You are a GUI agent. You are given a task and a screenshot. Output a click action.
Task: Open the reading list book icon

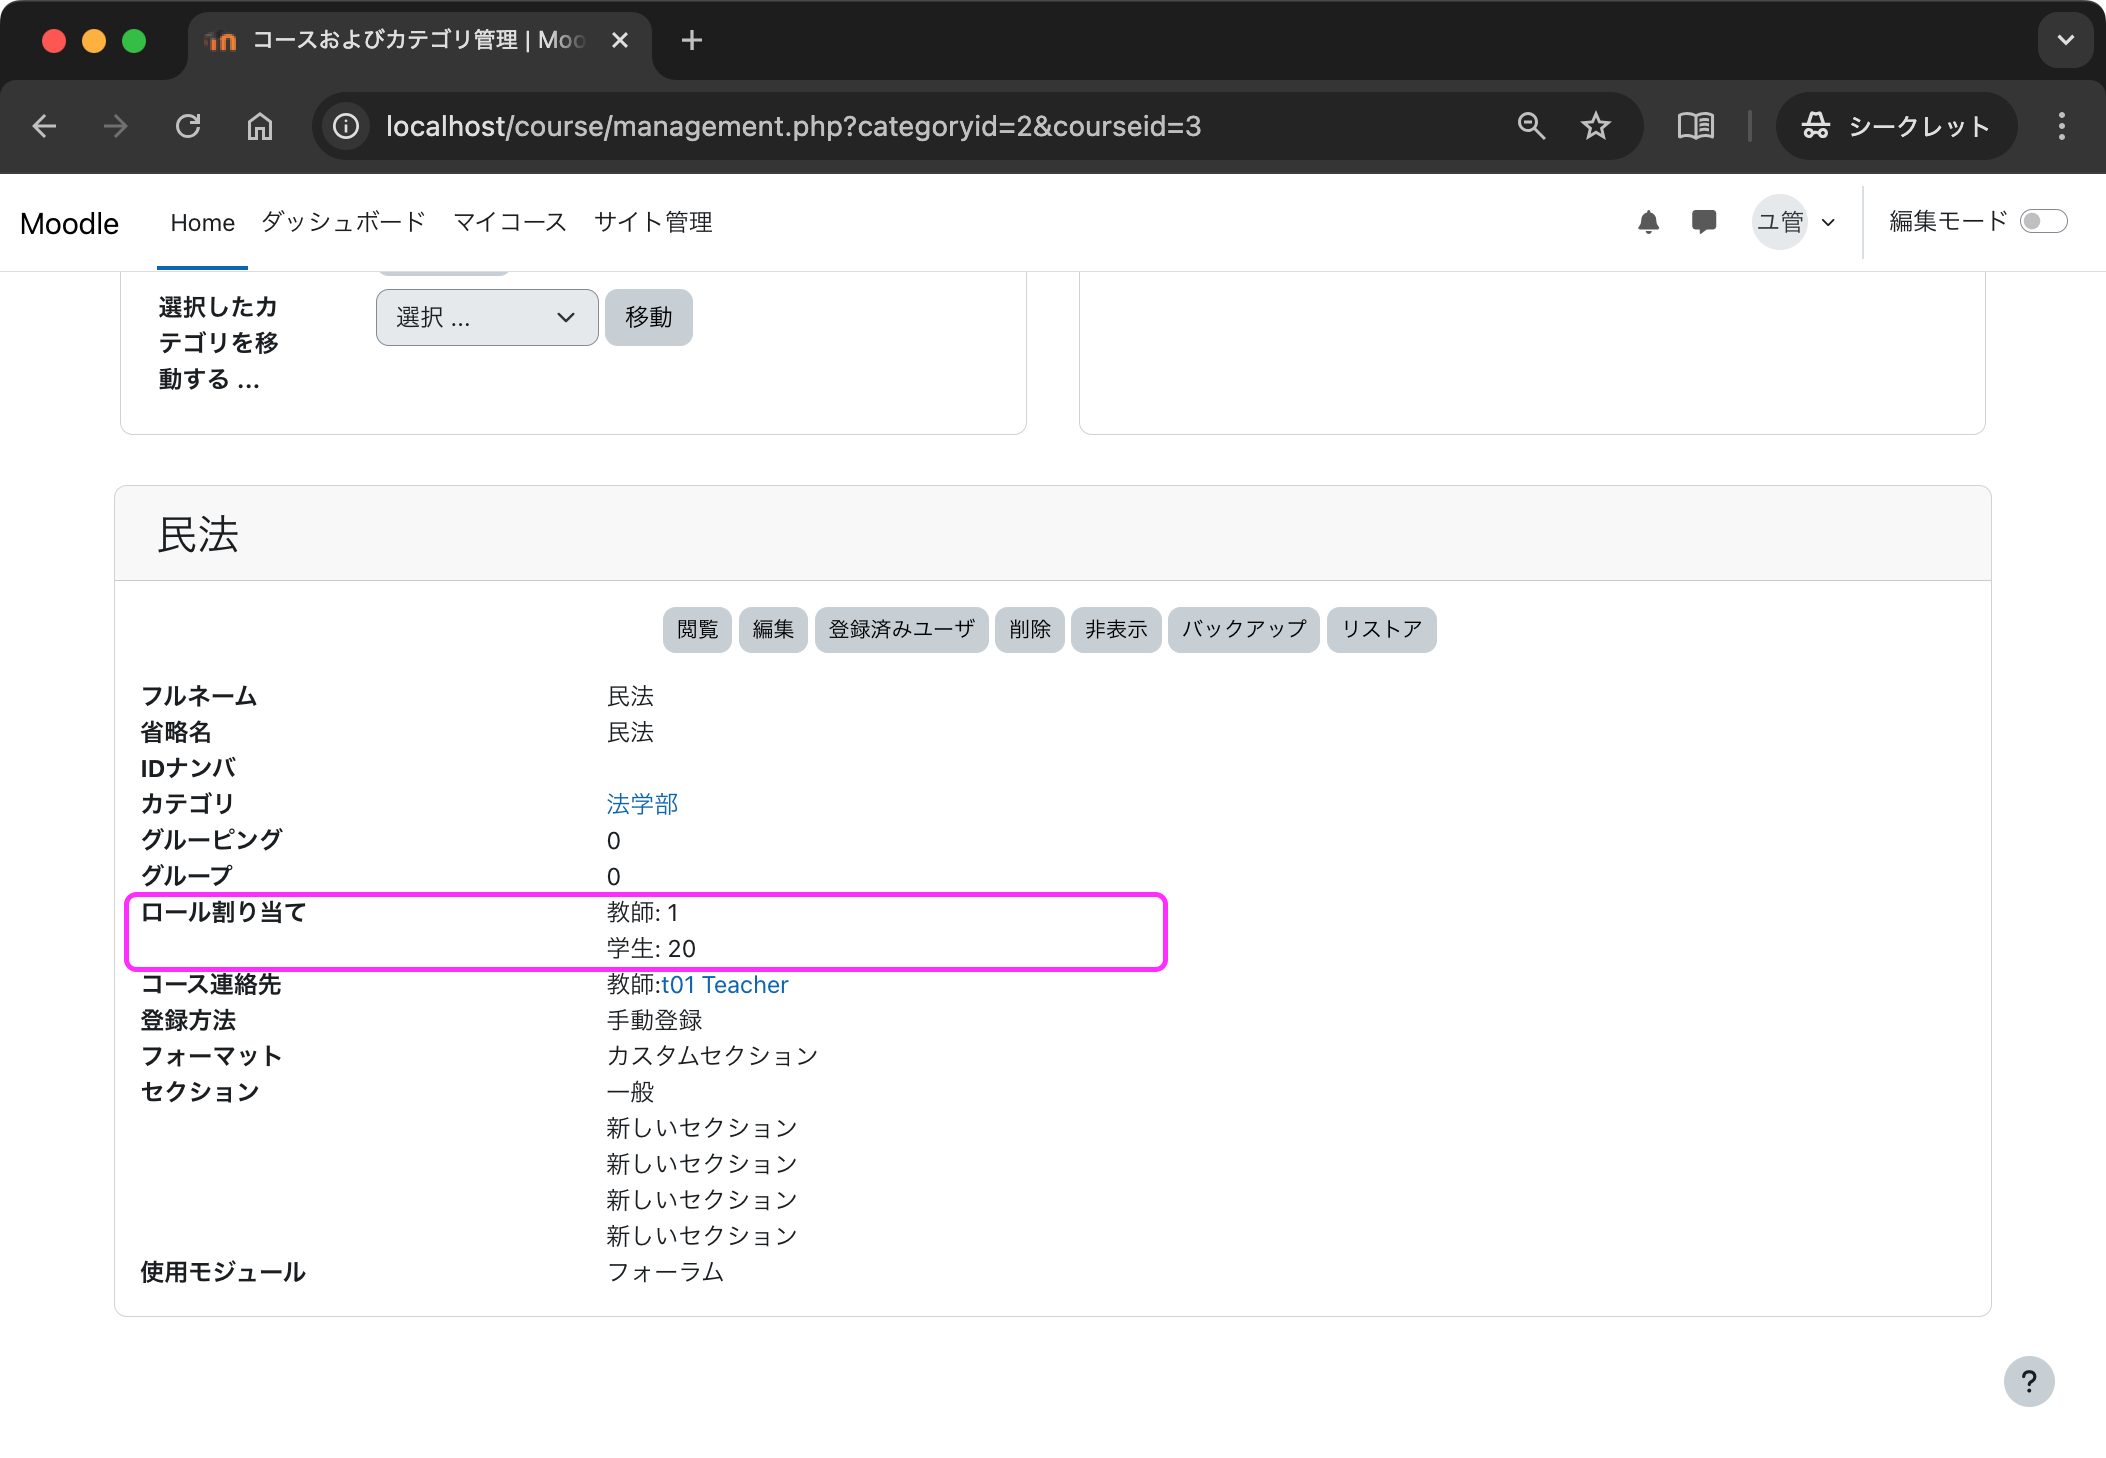click(1695, 126)
